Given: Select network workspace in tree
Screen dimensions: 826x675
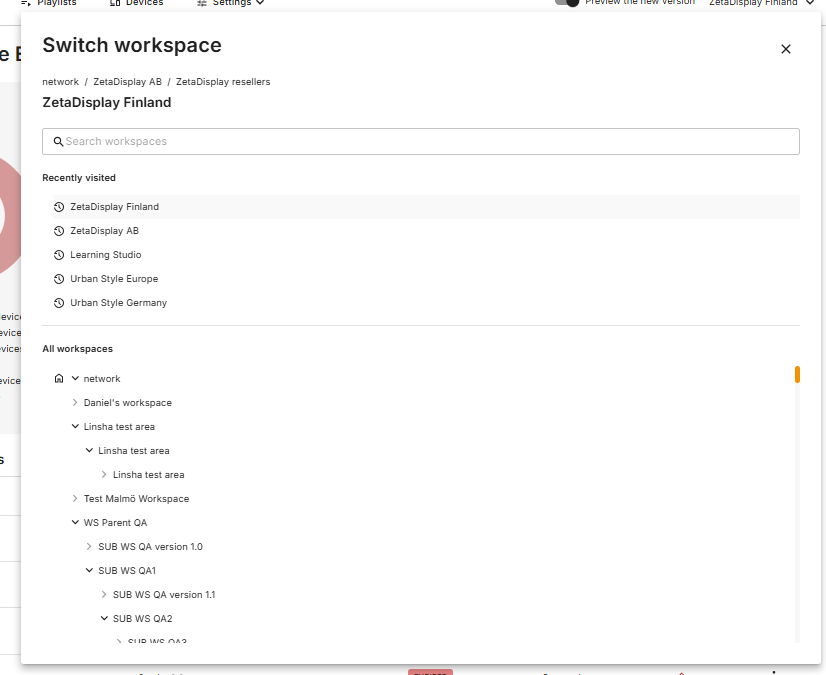Looking at the screenshot, I should tap(102, 379).
